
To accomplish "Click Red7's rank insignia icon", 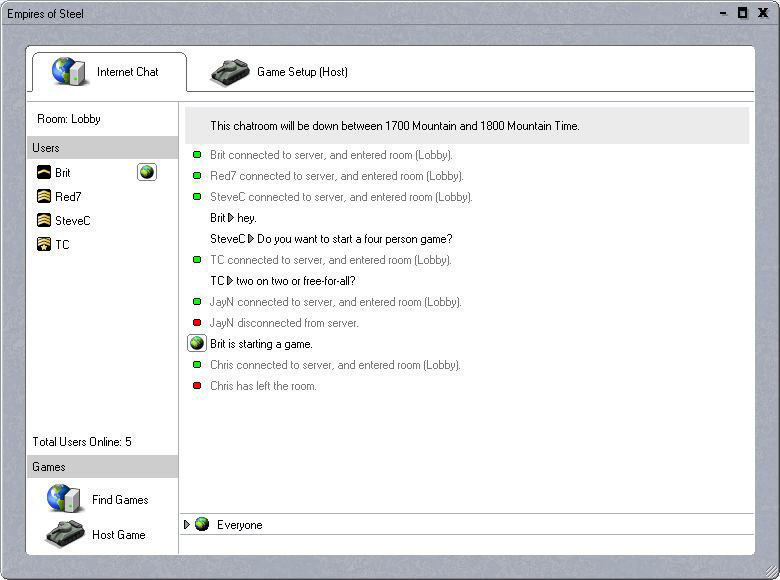I will [44, 196].
